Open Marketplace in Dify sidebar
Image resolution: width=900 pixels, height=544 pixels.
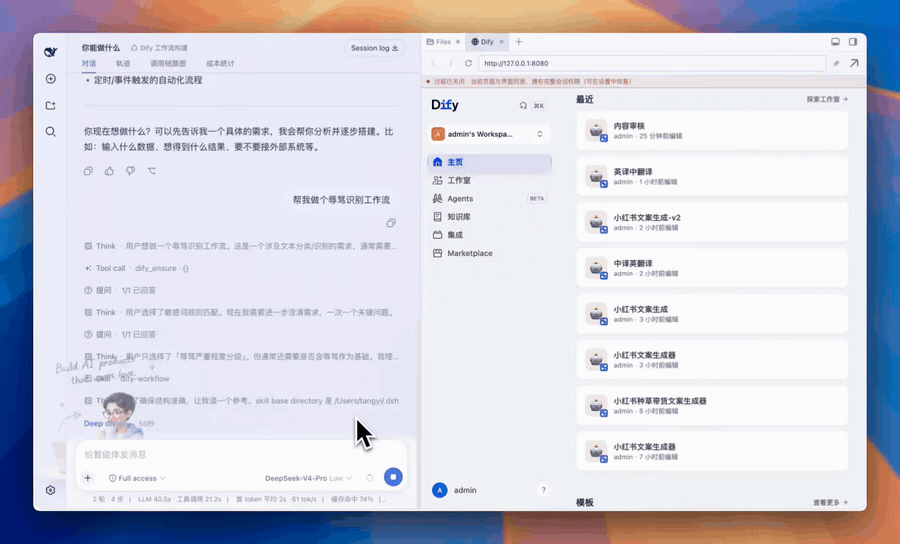pyautogui.click(x=489, y=253)
